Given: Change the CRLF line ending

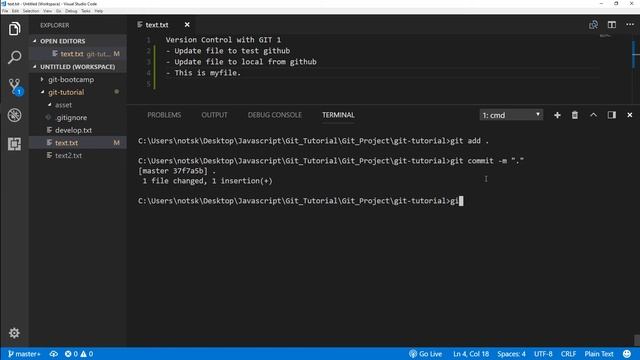Looking at the screenshot, I should (x=568, y=354).
